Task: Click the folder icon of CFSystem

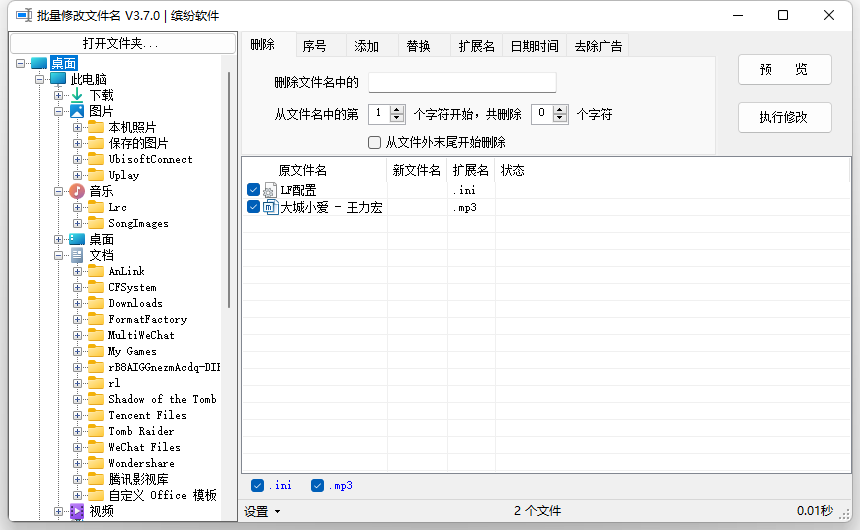Action: click(x=96, y=287)
